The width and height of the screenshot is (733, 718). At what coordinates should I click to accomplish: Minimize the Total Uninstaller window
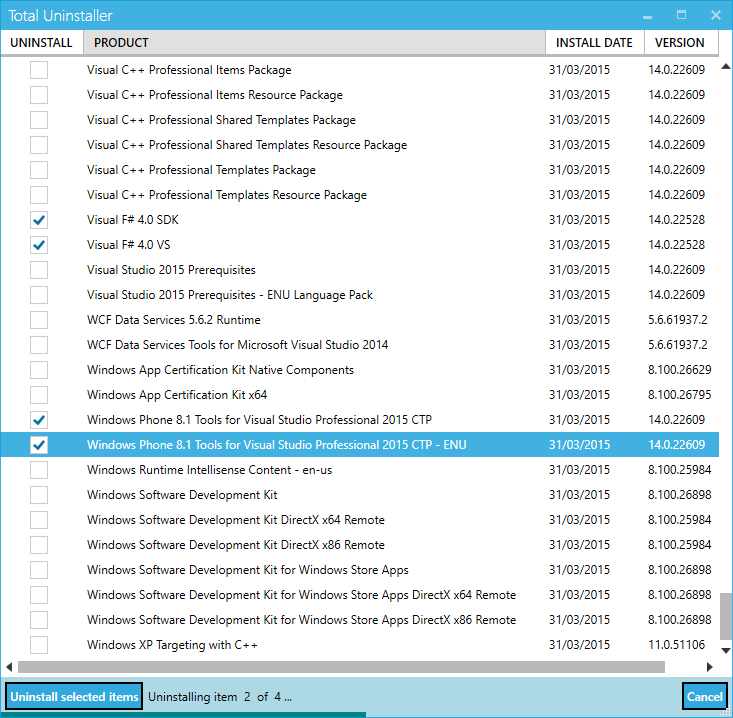click(x=647, y=16)
